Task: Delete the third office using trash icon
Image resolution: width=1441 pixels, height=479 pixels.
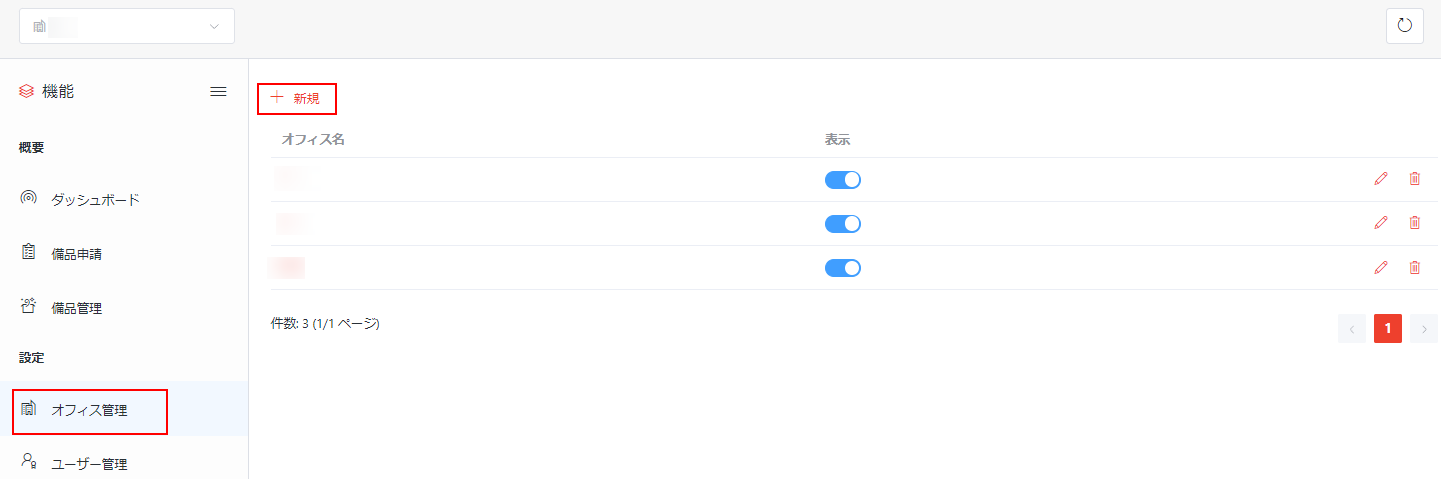Action: click(1414, 267)
